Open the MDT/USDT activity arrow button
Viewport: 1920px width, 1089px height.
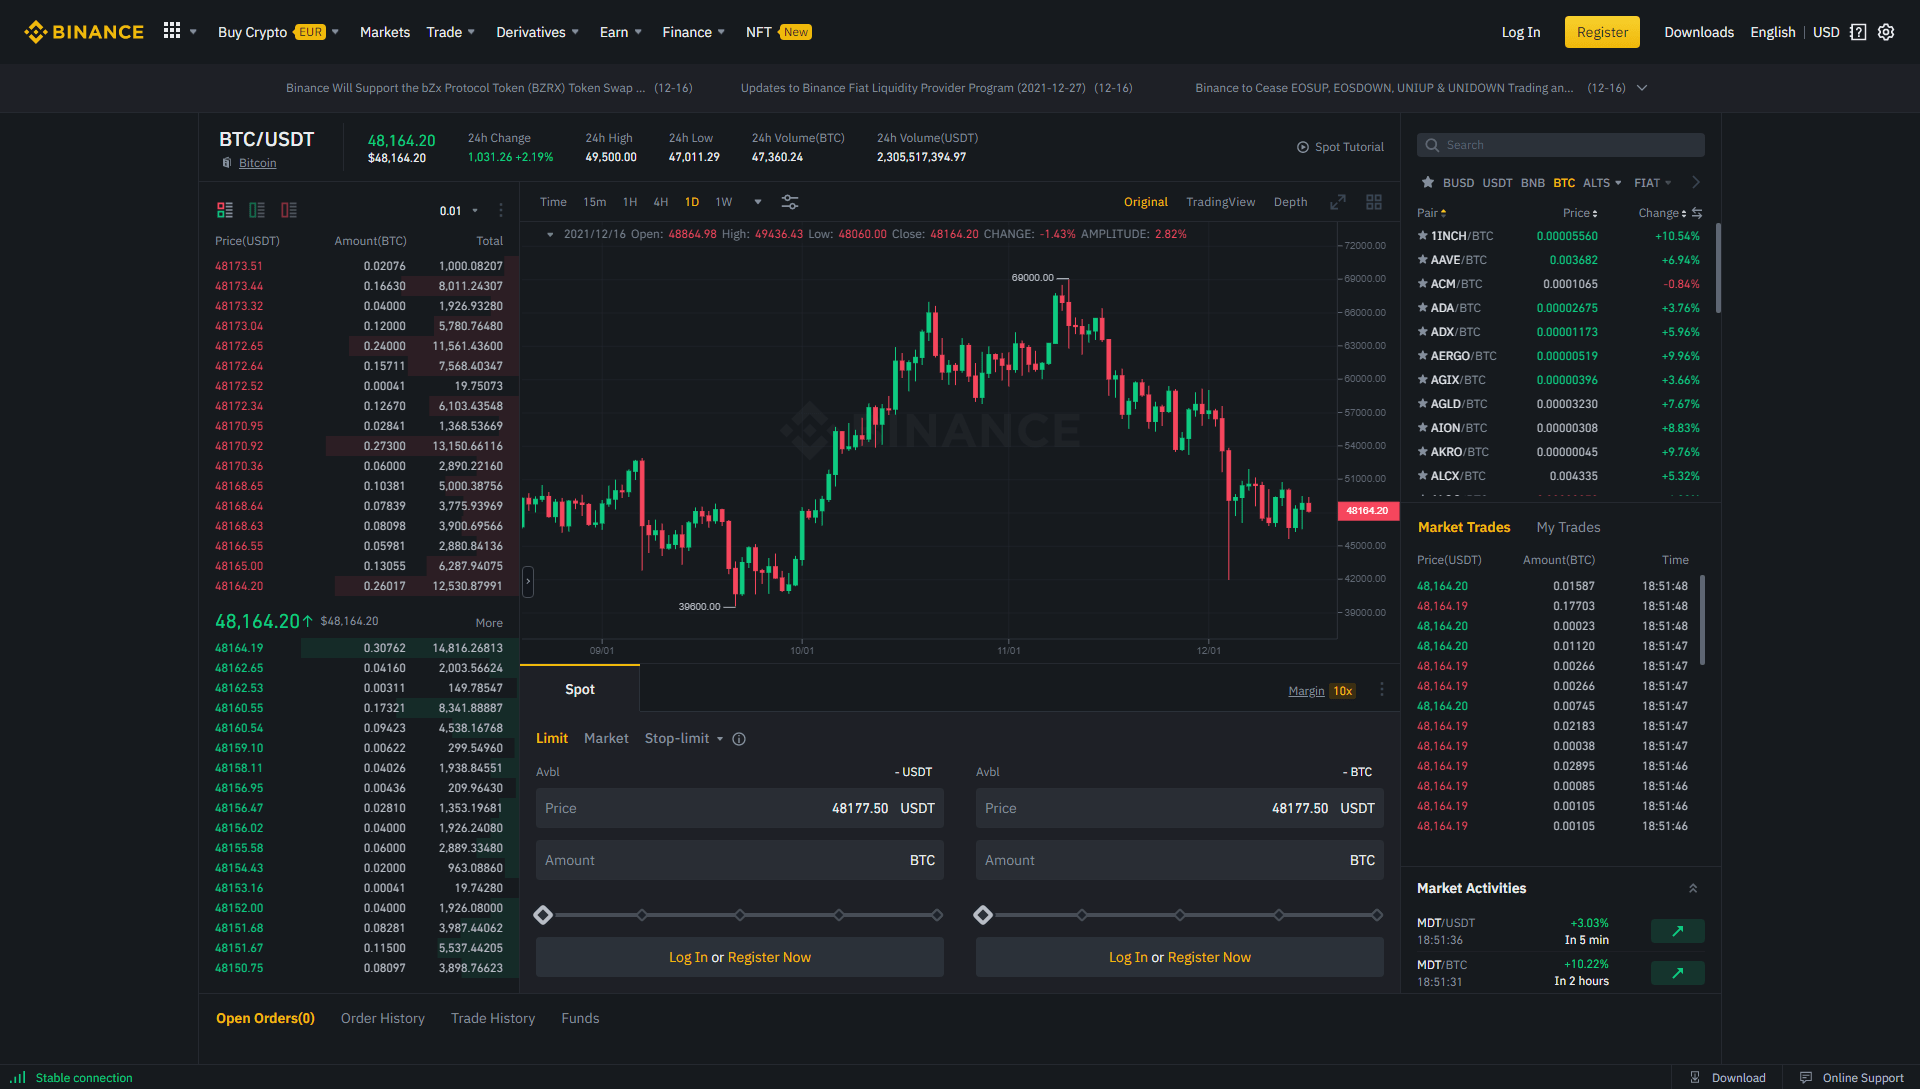[1678, 931]
